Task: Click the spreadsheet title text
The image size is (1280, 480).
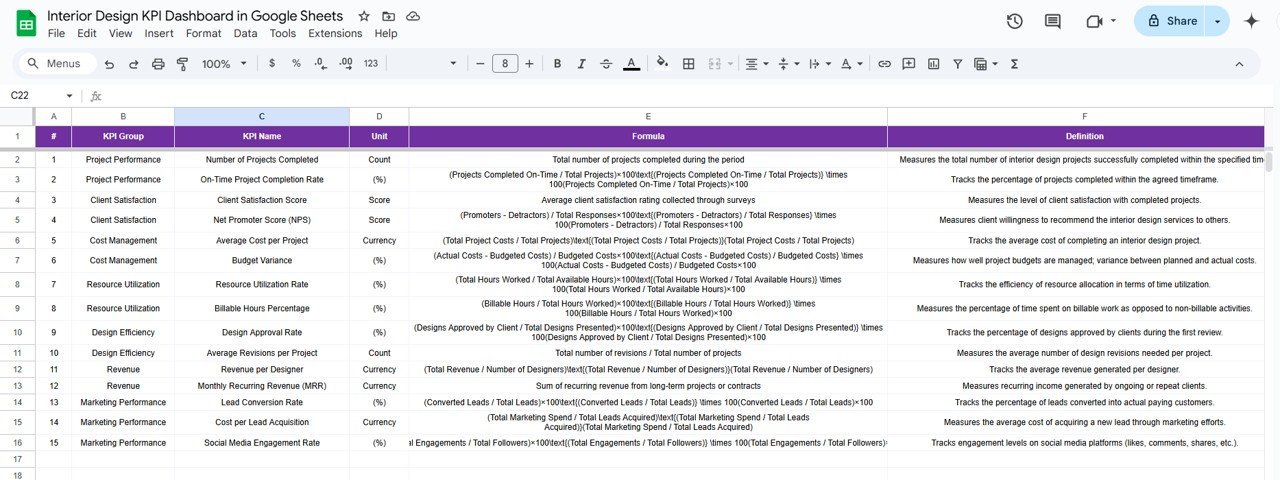Action: pyautogui.click(x=195, y=16)
